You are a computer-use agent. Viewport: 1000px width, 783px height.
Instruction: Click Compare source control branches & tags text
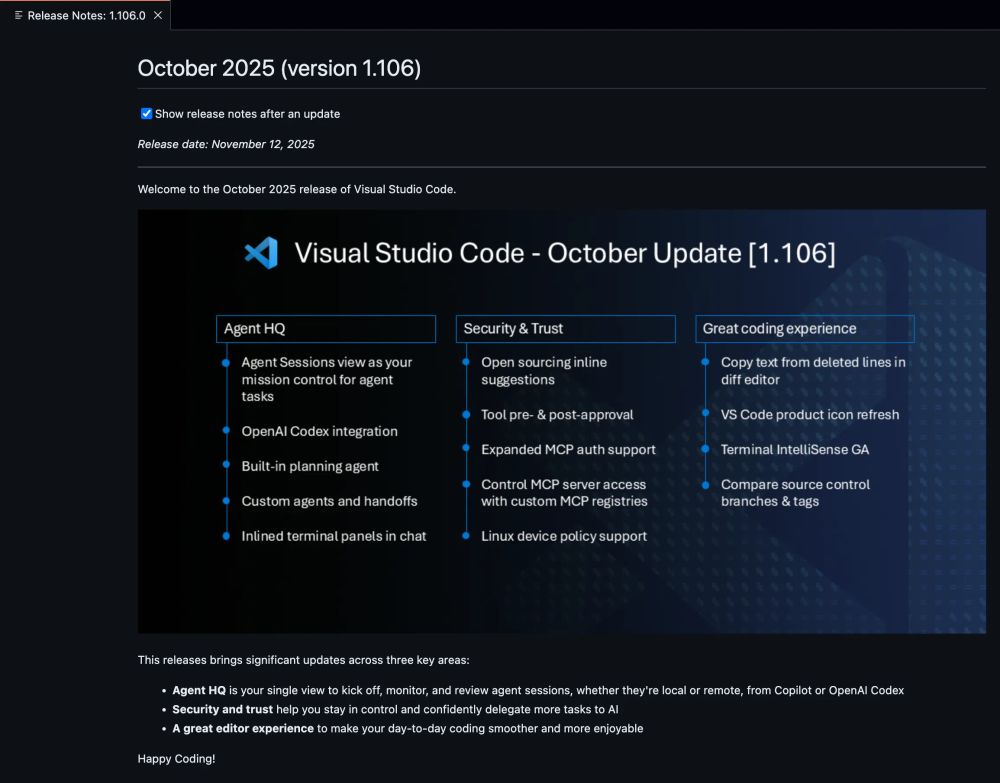click(795, 493)
